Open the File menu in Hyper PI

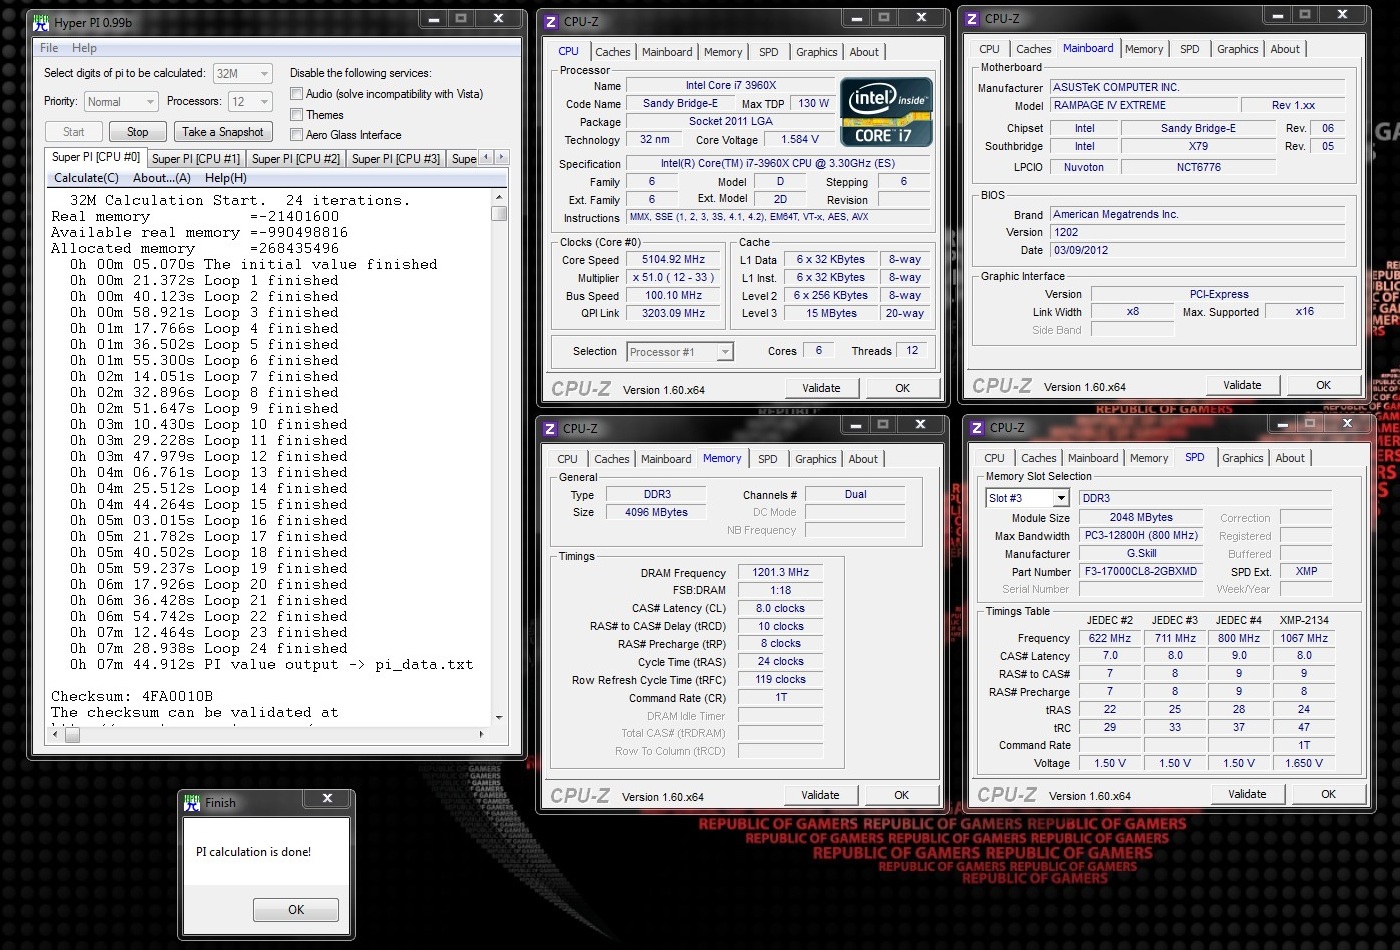tap(49, 48)
